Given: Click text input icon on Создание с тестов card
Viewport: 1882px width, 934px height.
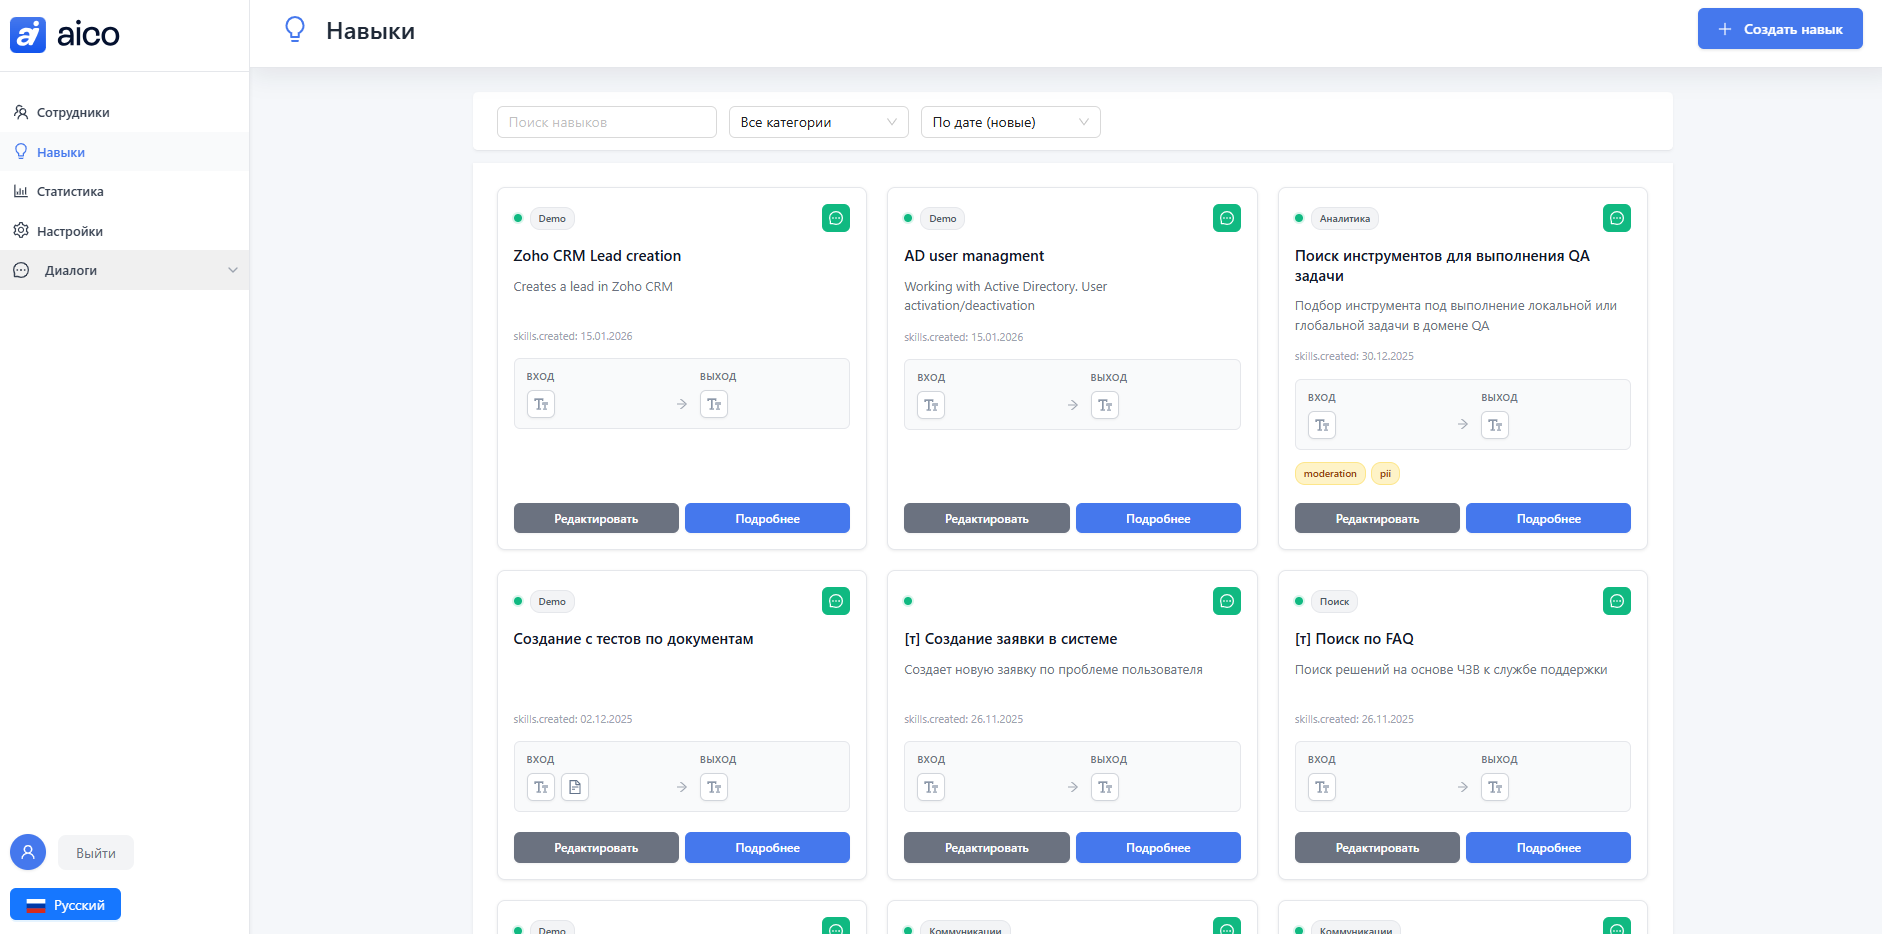Looking at the screenshot, I should (541, 787).
